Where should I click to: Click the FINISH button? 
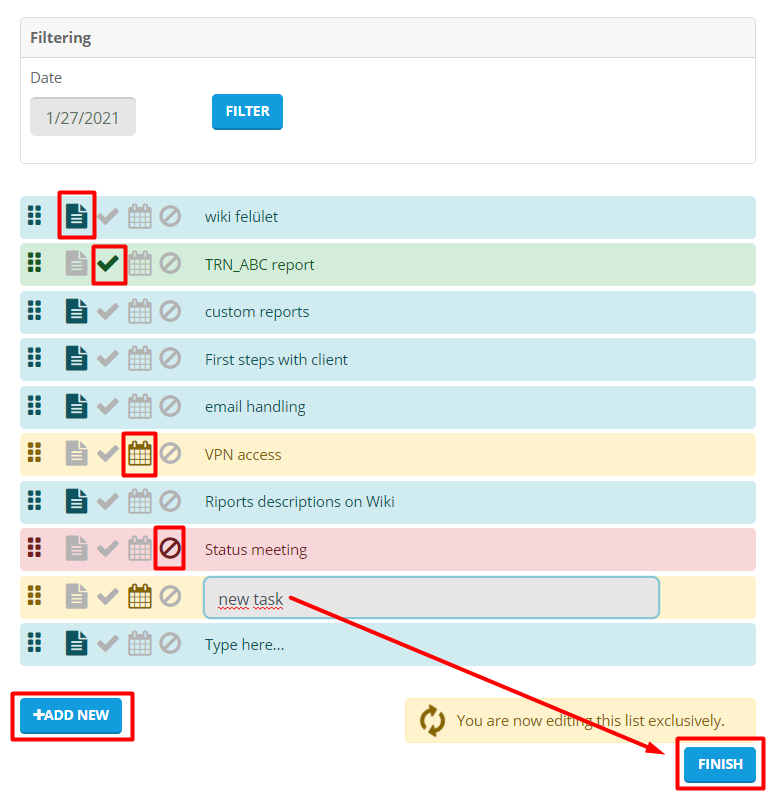pos(720,765)
